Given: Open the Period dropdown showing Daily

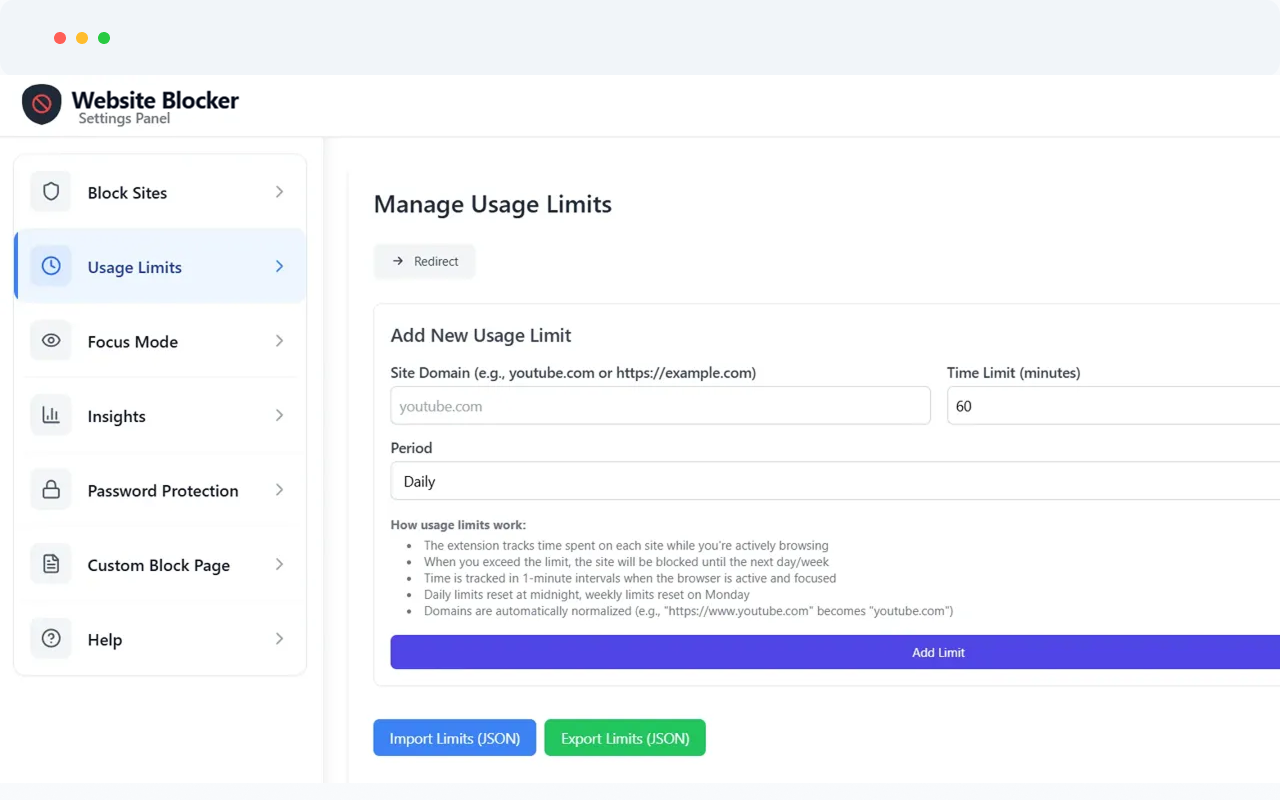Looking at the screenshot, I should (835, 481).
